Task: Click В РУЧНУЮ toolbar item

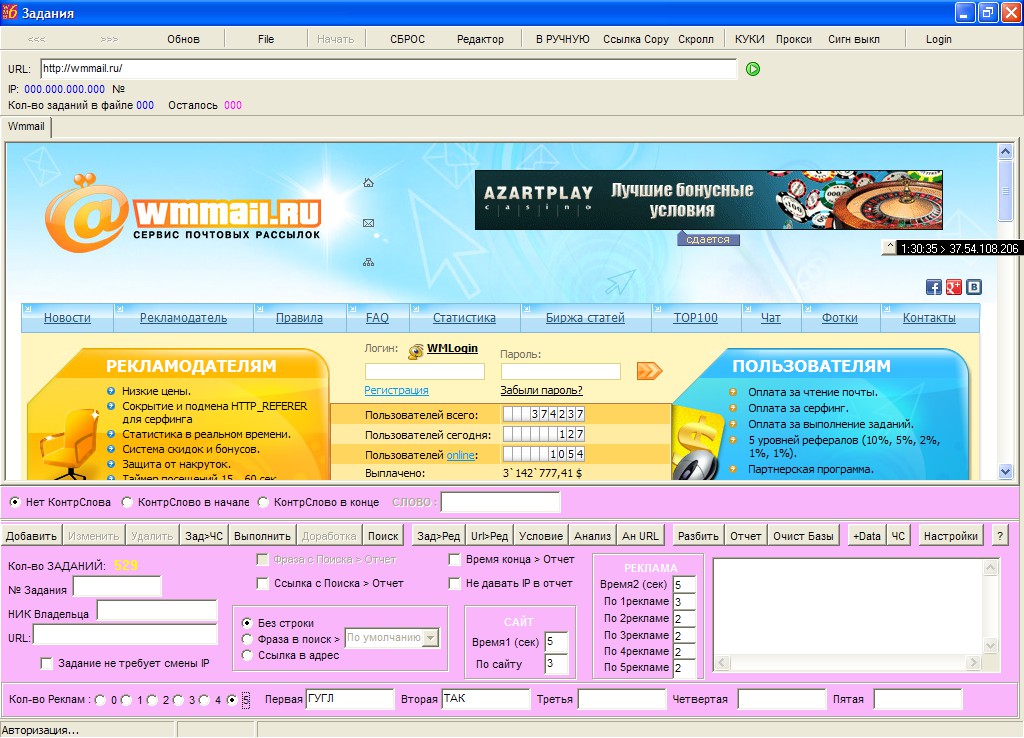Action: pyautogui.click(x=562, y=39)
